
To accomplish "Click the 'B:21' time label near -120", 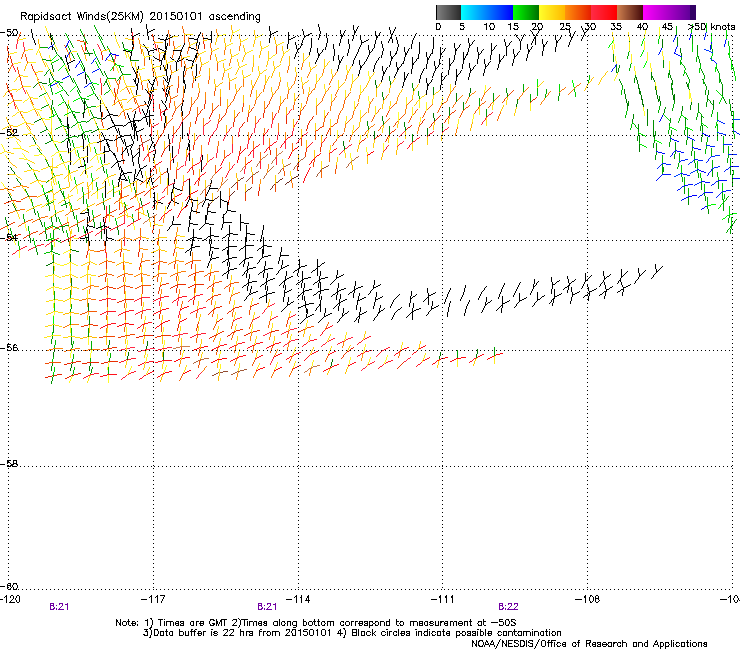I will [59, 607].
